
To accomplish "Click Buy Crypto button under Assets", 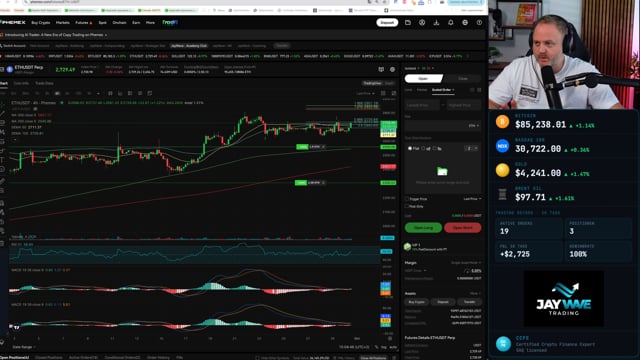I will (x=416, y=302).
